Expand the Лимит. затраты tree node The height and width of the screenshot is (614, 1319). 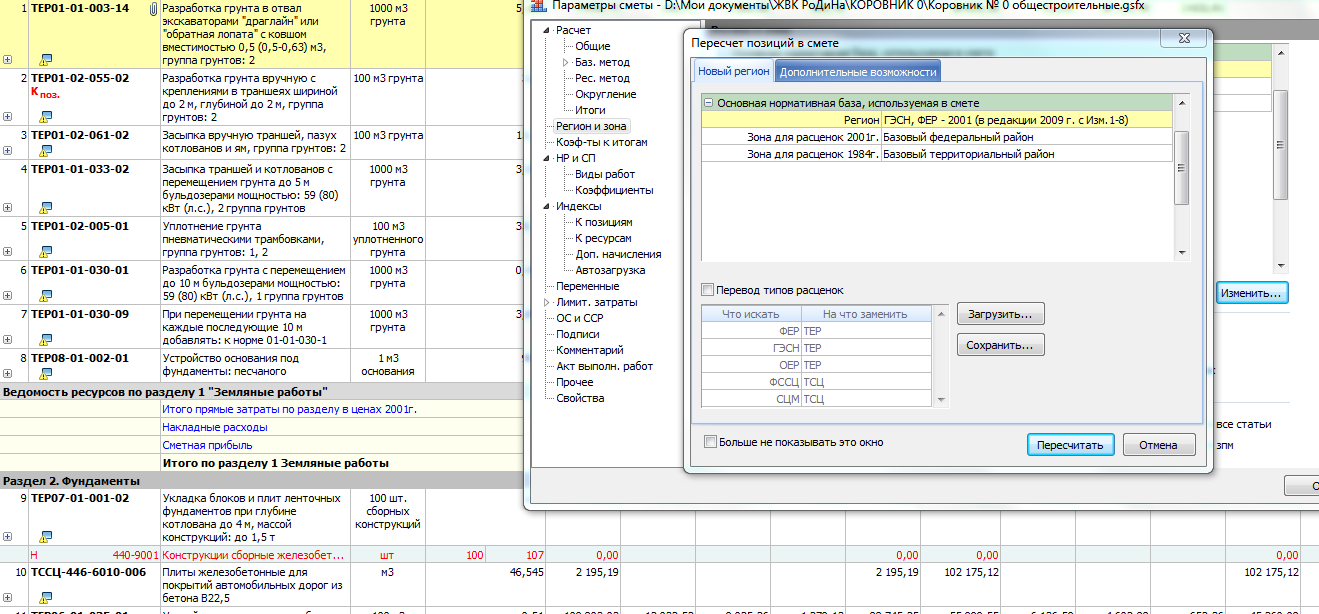(x=546, y=303)
